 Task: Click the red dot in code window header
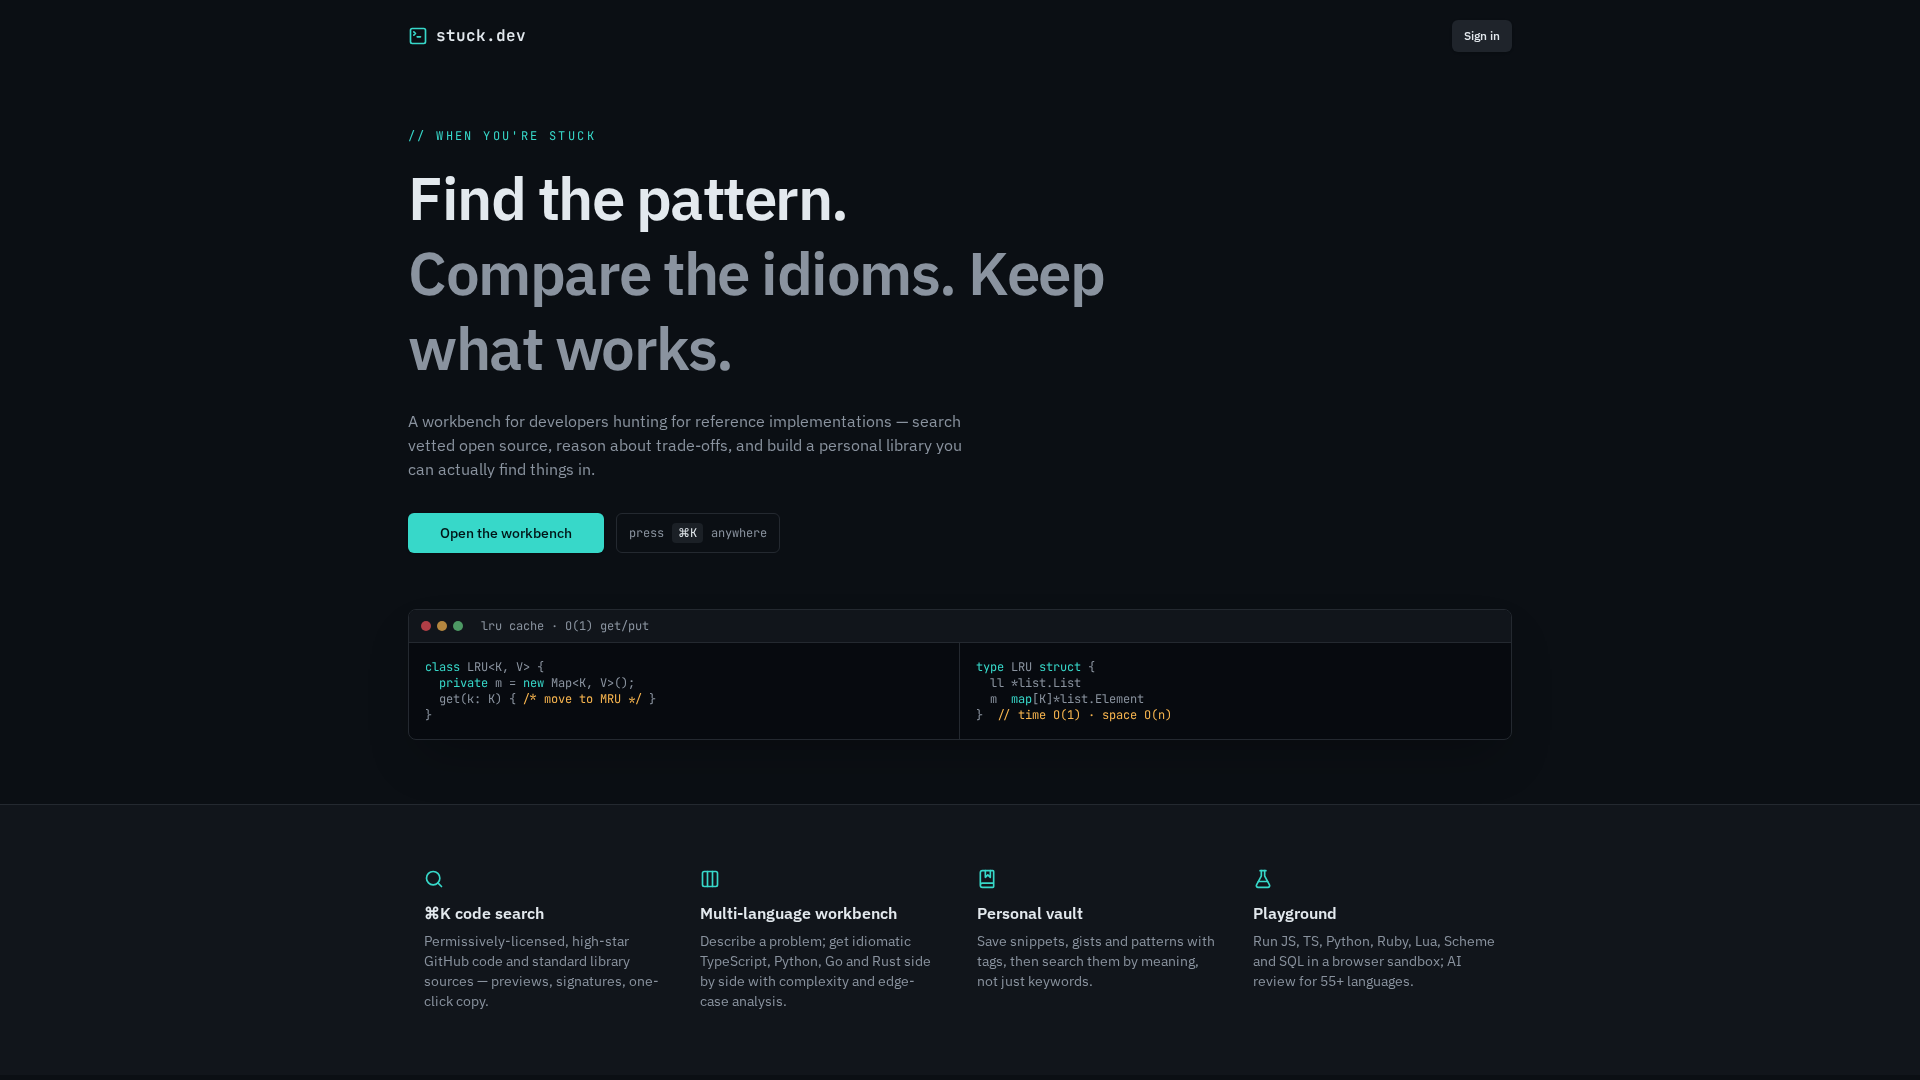click(x=426, y=626)
